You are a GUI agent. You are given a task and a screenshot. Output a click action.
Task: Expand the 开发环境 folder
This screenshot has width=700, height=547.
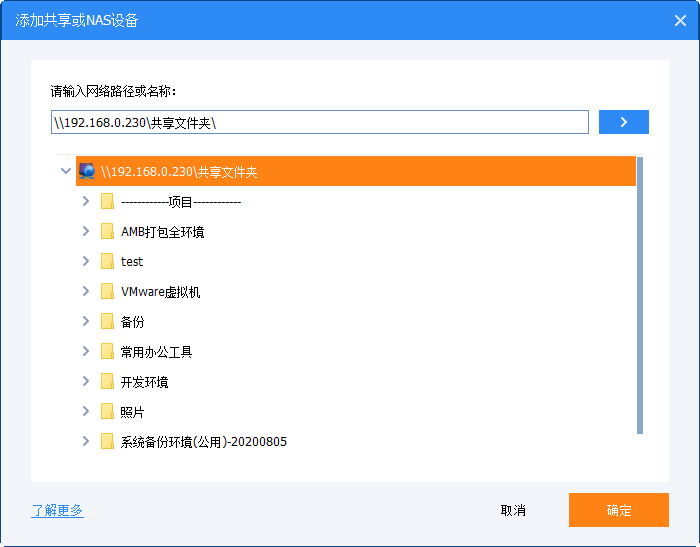point(86,382)
